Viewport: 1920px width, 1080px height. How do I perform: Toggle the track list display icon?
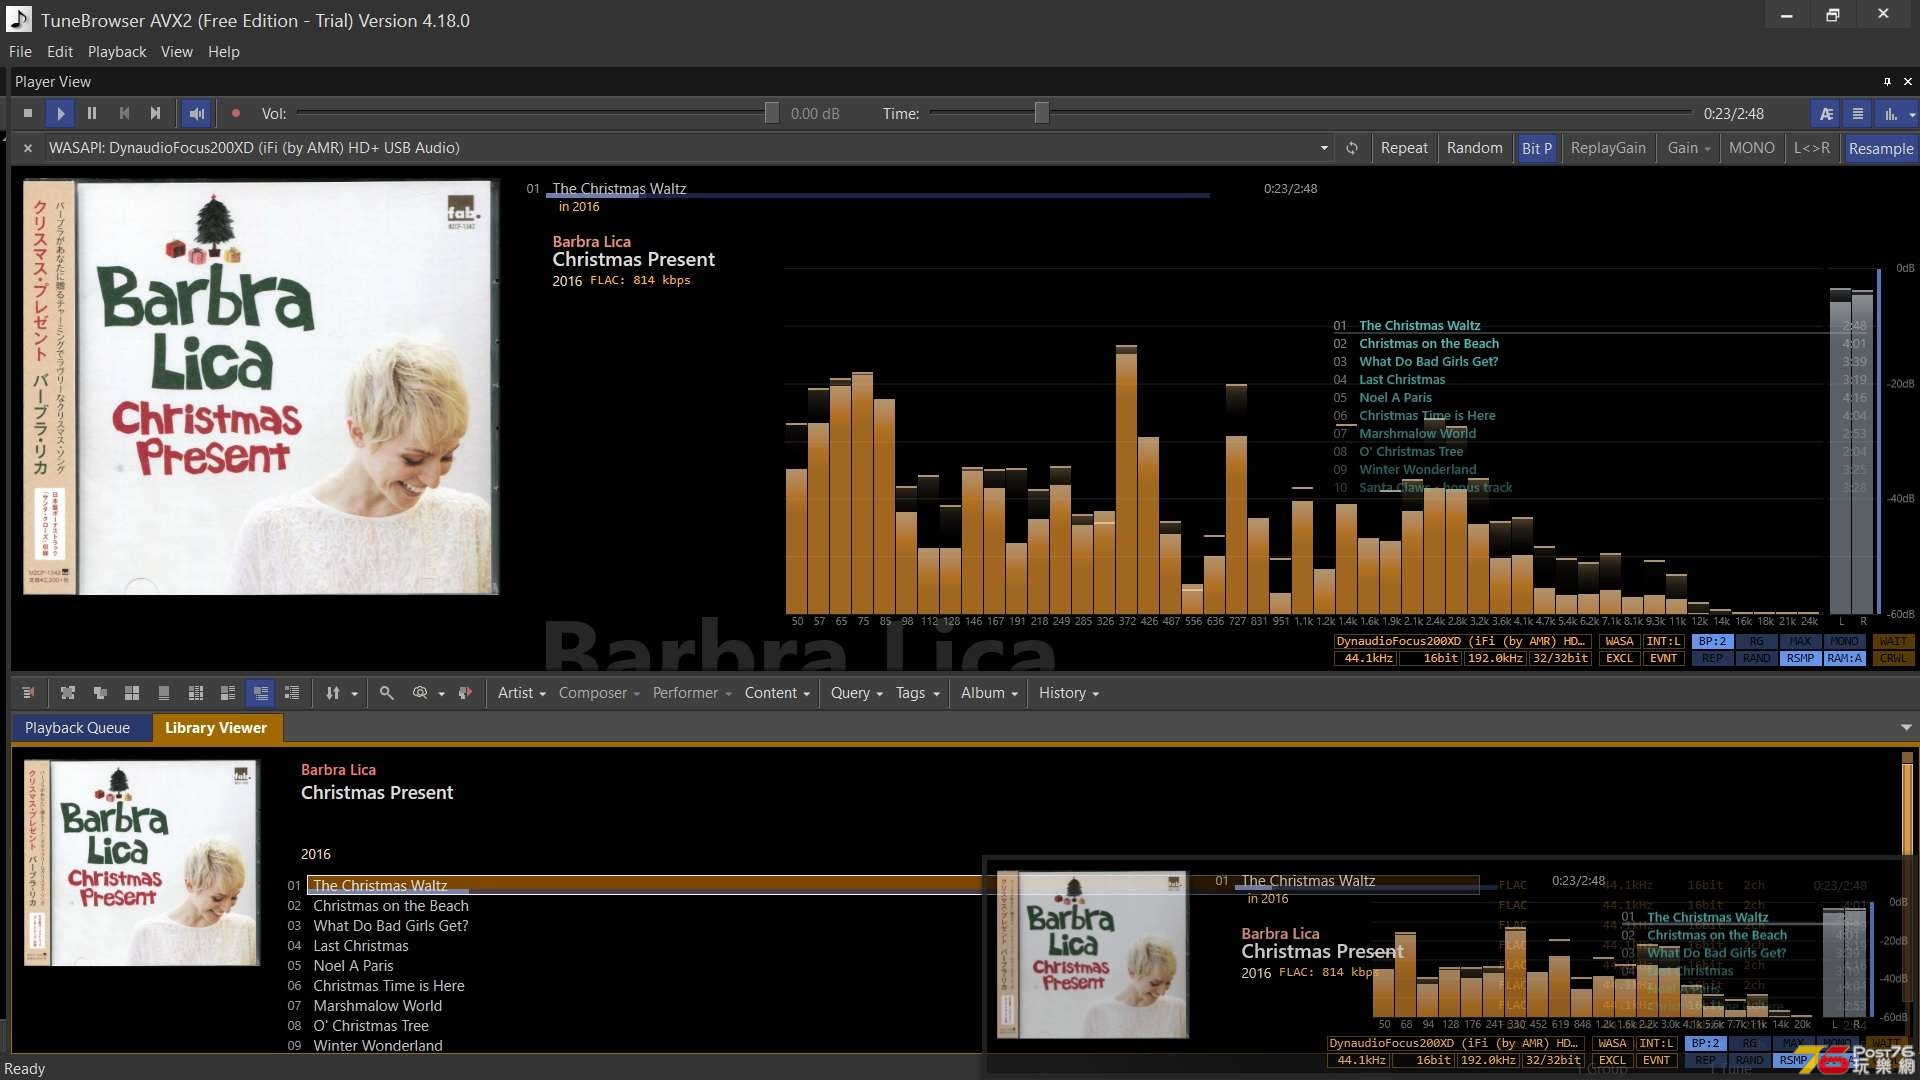(1858, 114)
